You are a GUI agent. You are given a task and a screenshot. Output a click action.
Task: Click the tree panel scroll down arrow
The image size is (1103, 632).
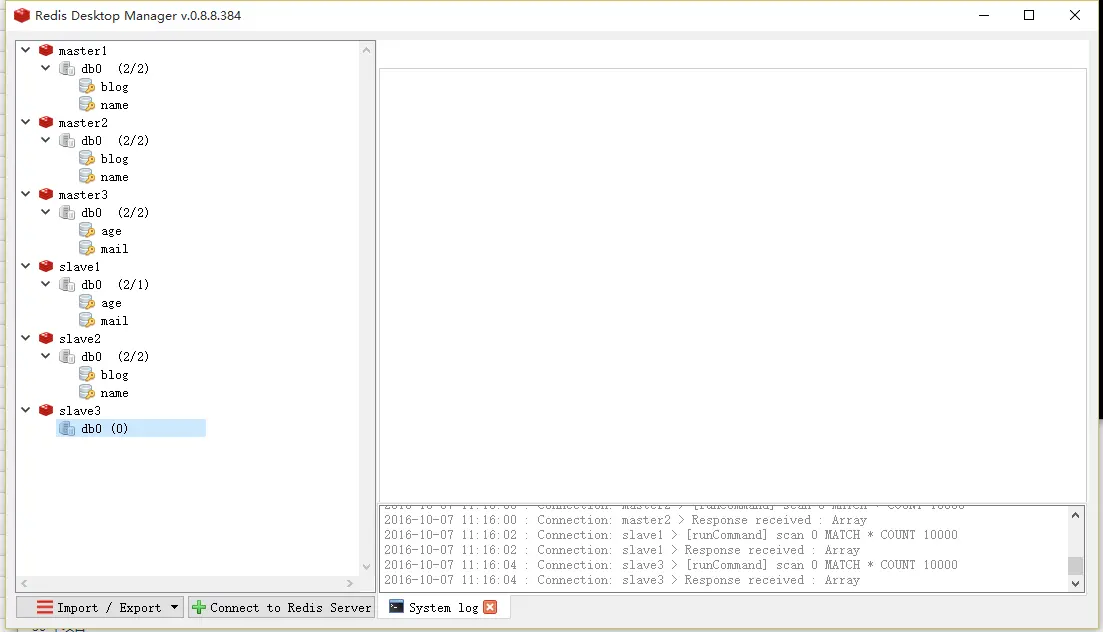(x=366, y=567)
